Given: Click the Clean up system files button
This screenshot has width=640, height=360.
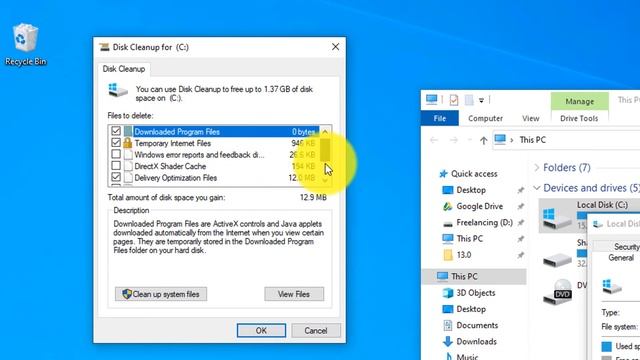Looking at the screenshot, I should click(161, 294).
